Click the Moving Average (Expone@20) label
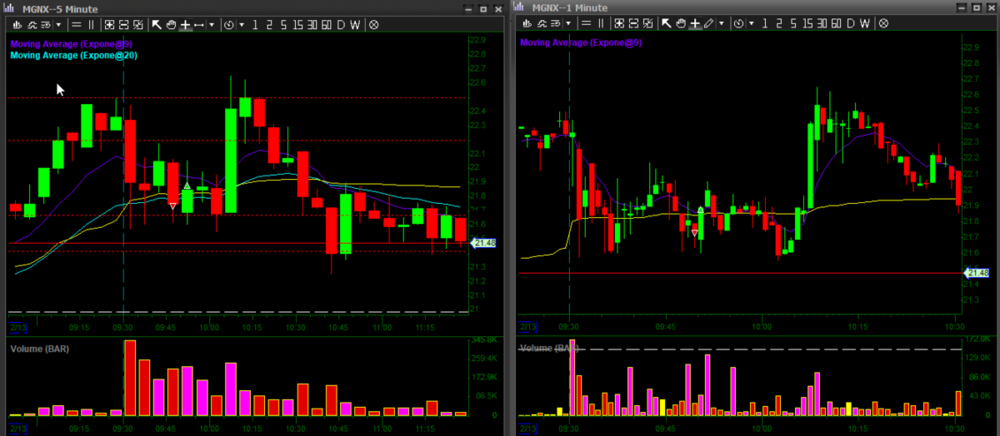This screenshot has height=436, width=1000. 74,56
